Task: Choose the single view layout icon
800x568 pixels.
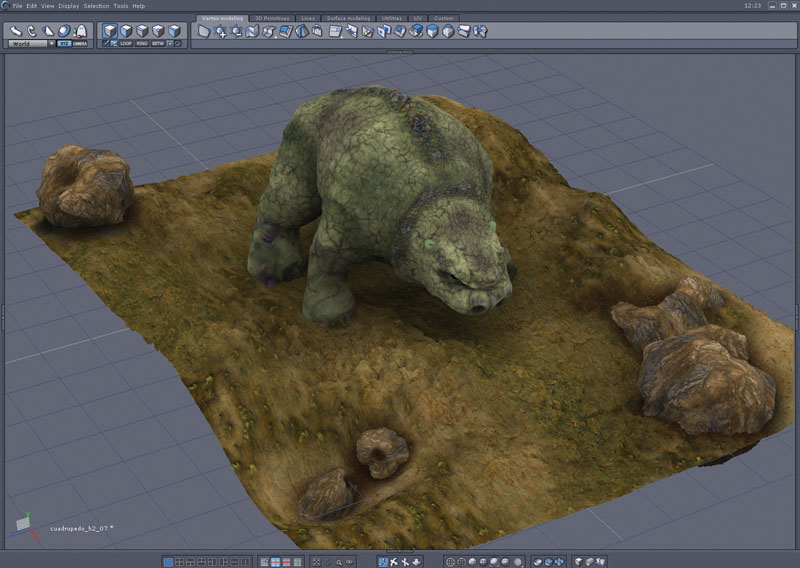Action: pyautogui.click(x=168, y=562)
